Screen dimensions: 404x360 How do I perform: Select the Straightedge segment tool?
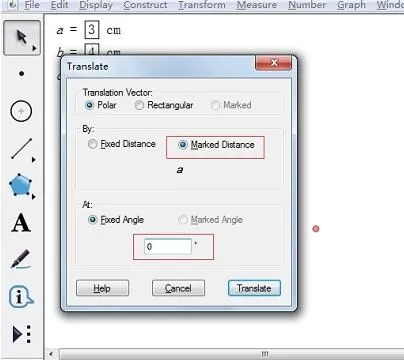(x=22, y=149)
